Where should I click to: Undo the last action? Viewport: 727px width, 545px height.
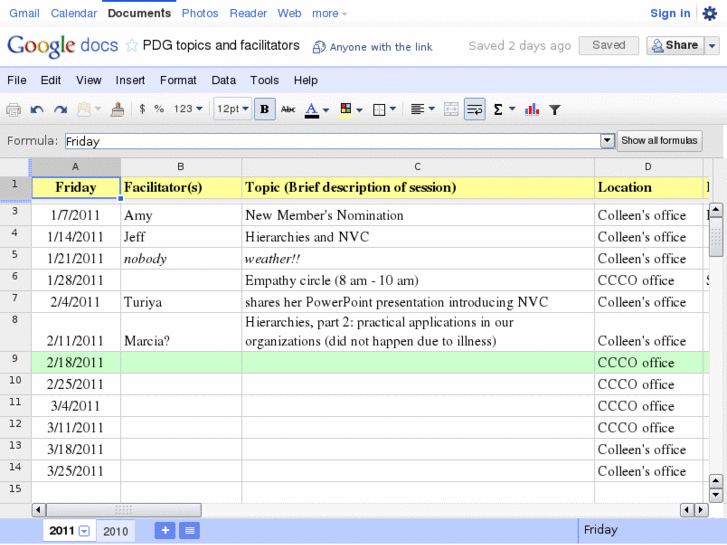coord(37,109)
